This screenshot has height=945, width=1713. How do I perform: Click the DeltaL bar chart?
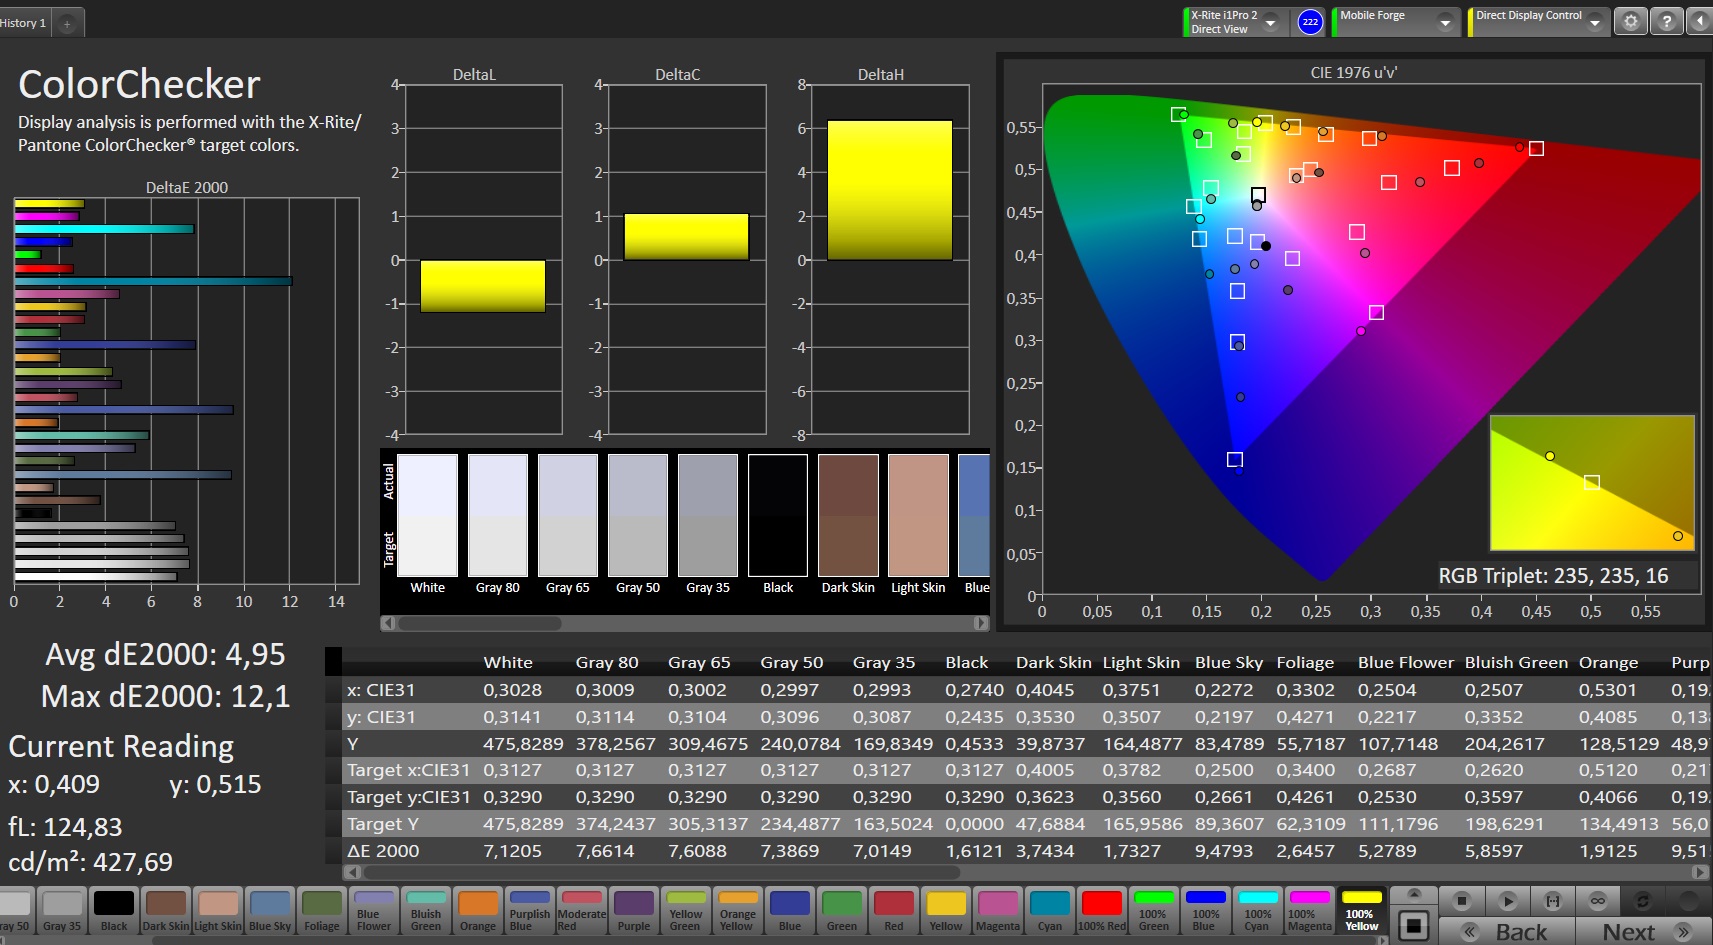[483, 260]
